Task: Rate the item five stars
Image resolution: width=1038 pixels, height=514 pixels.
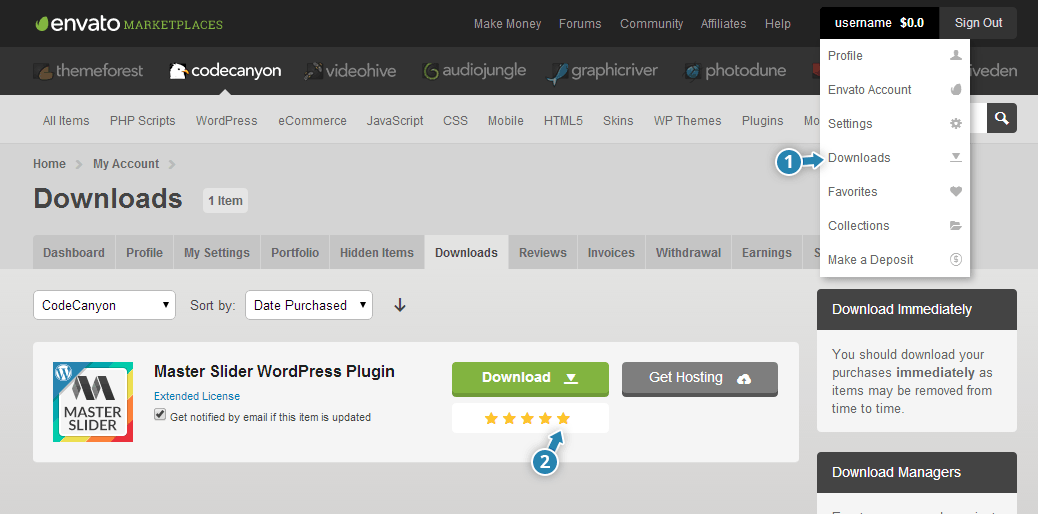Action: [x=563, y=418]
